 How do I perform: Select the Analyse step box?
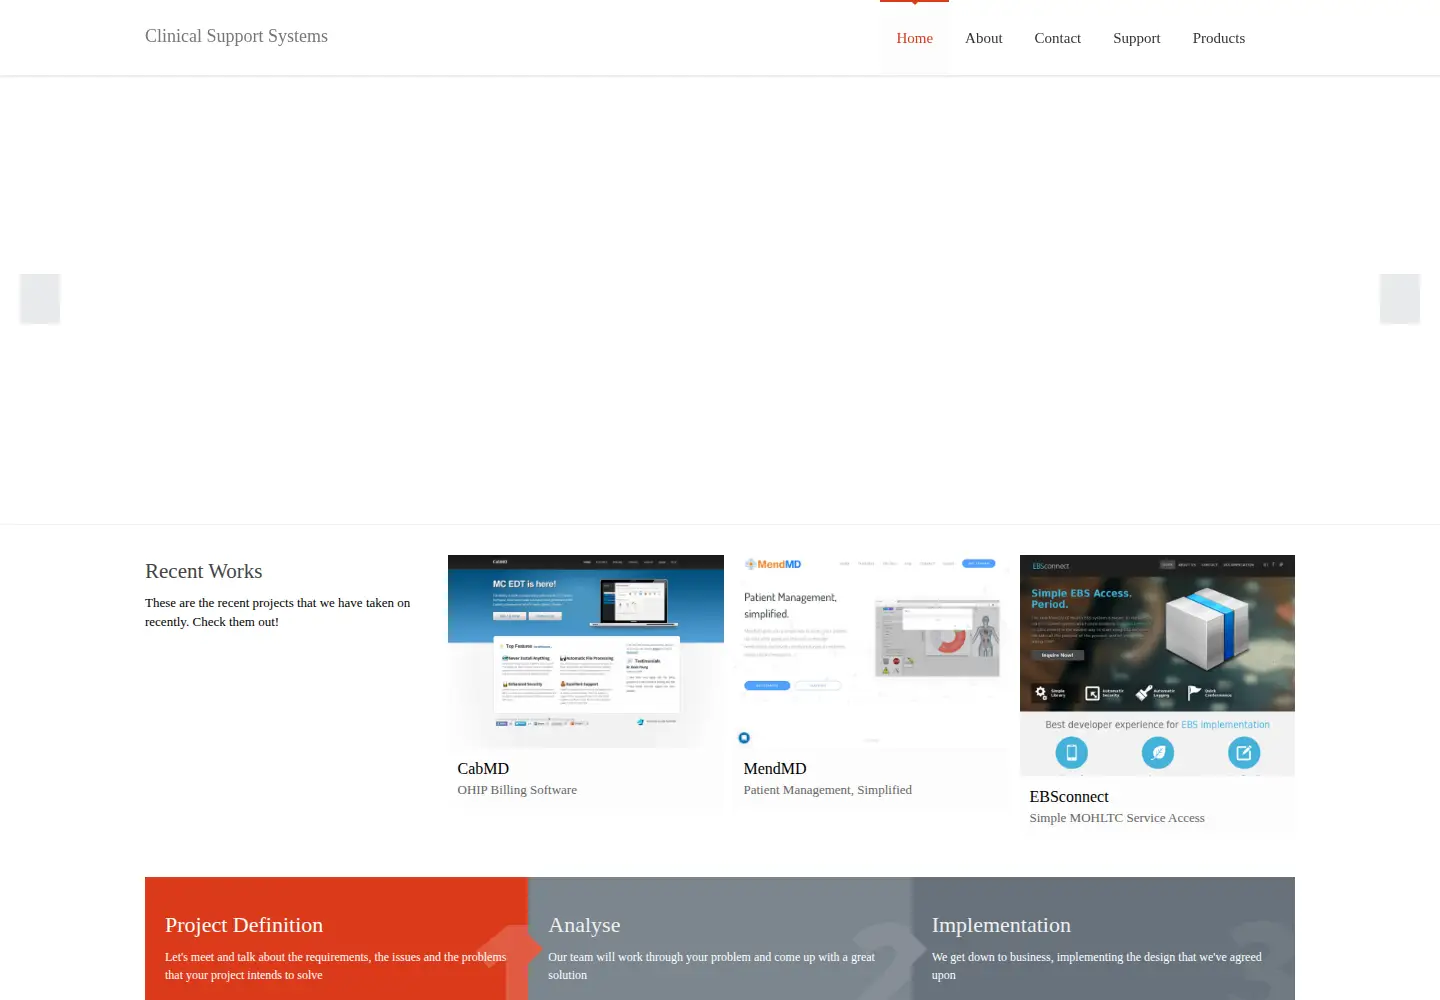coord(720,938)
